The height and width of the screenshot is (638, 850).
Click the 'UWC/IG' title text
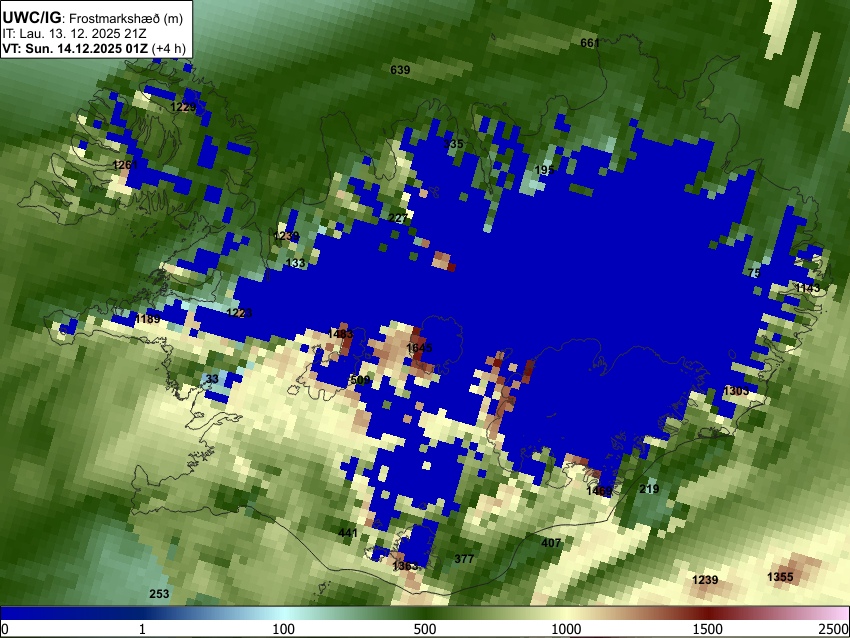[x=31, y=17]
